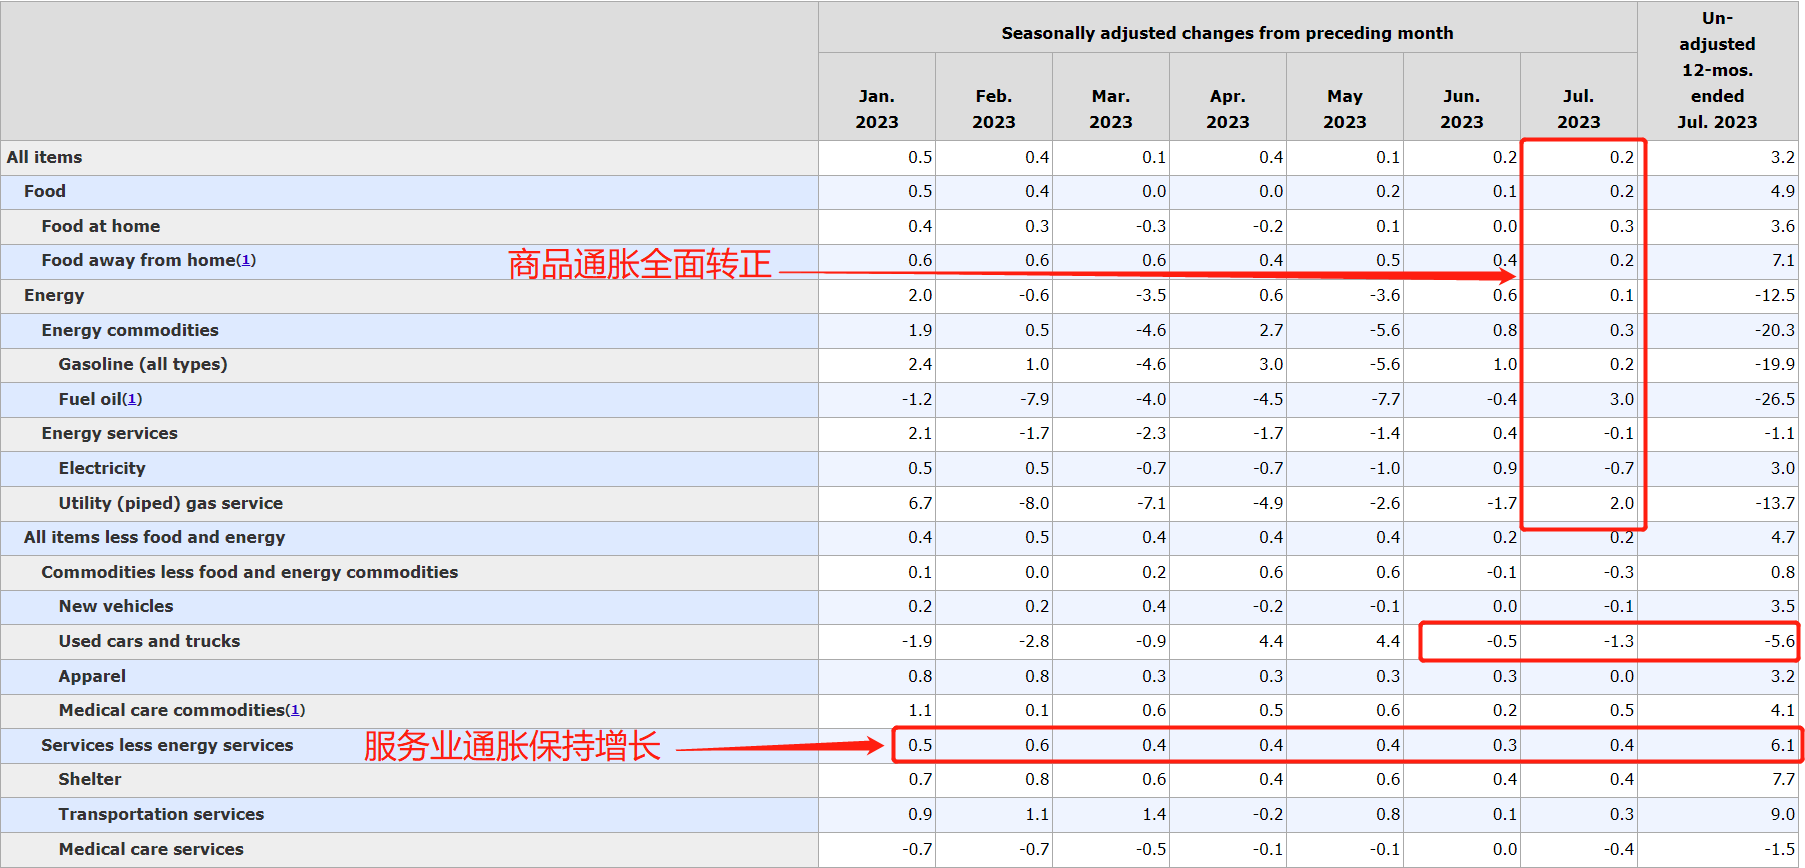Select 'Services less energy services' row label

[167, 745]
